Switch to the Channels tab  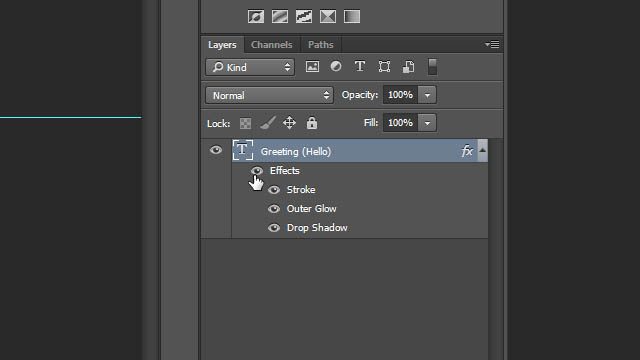point(271,45)
